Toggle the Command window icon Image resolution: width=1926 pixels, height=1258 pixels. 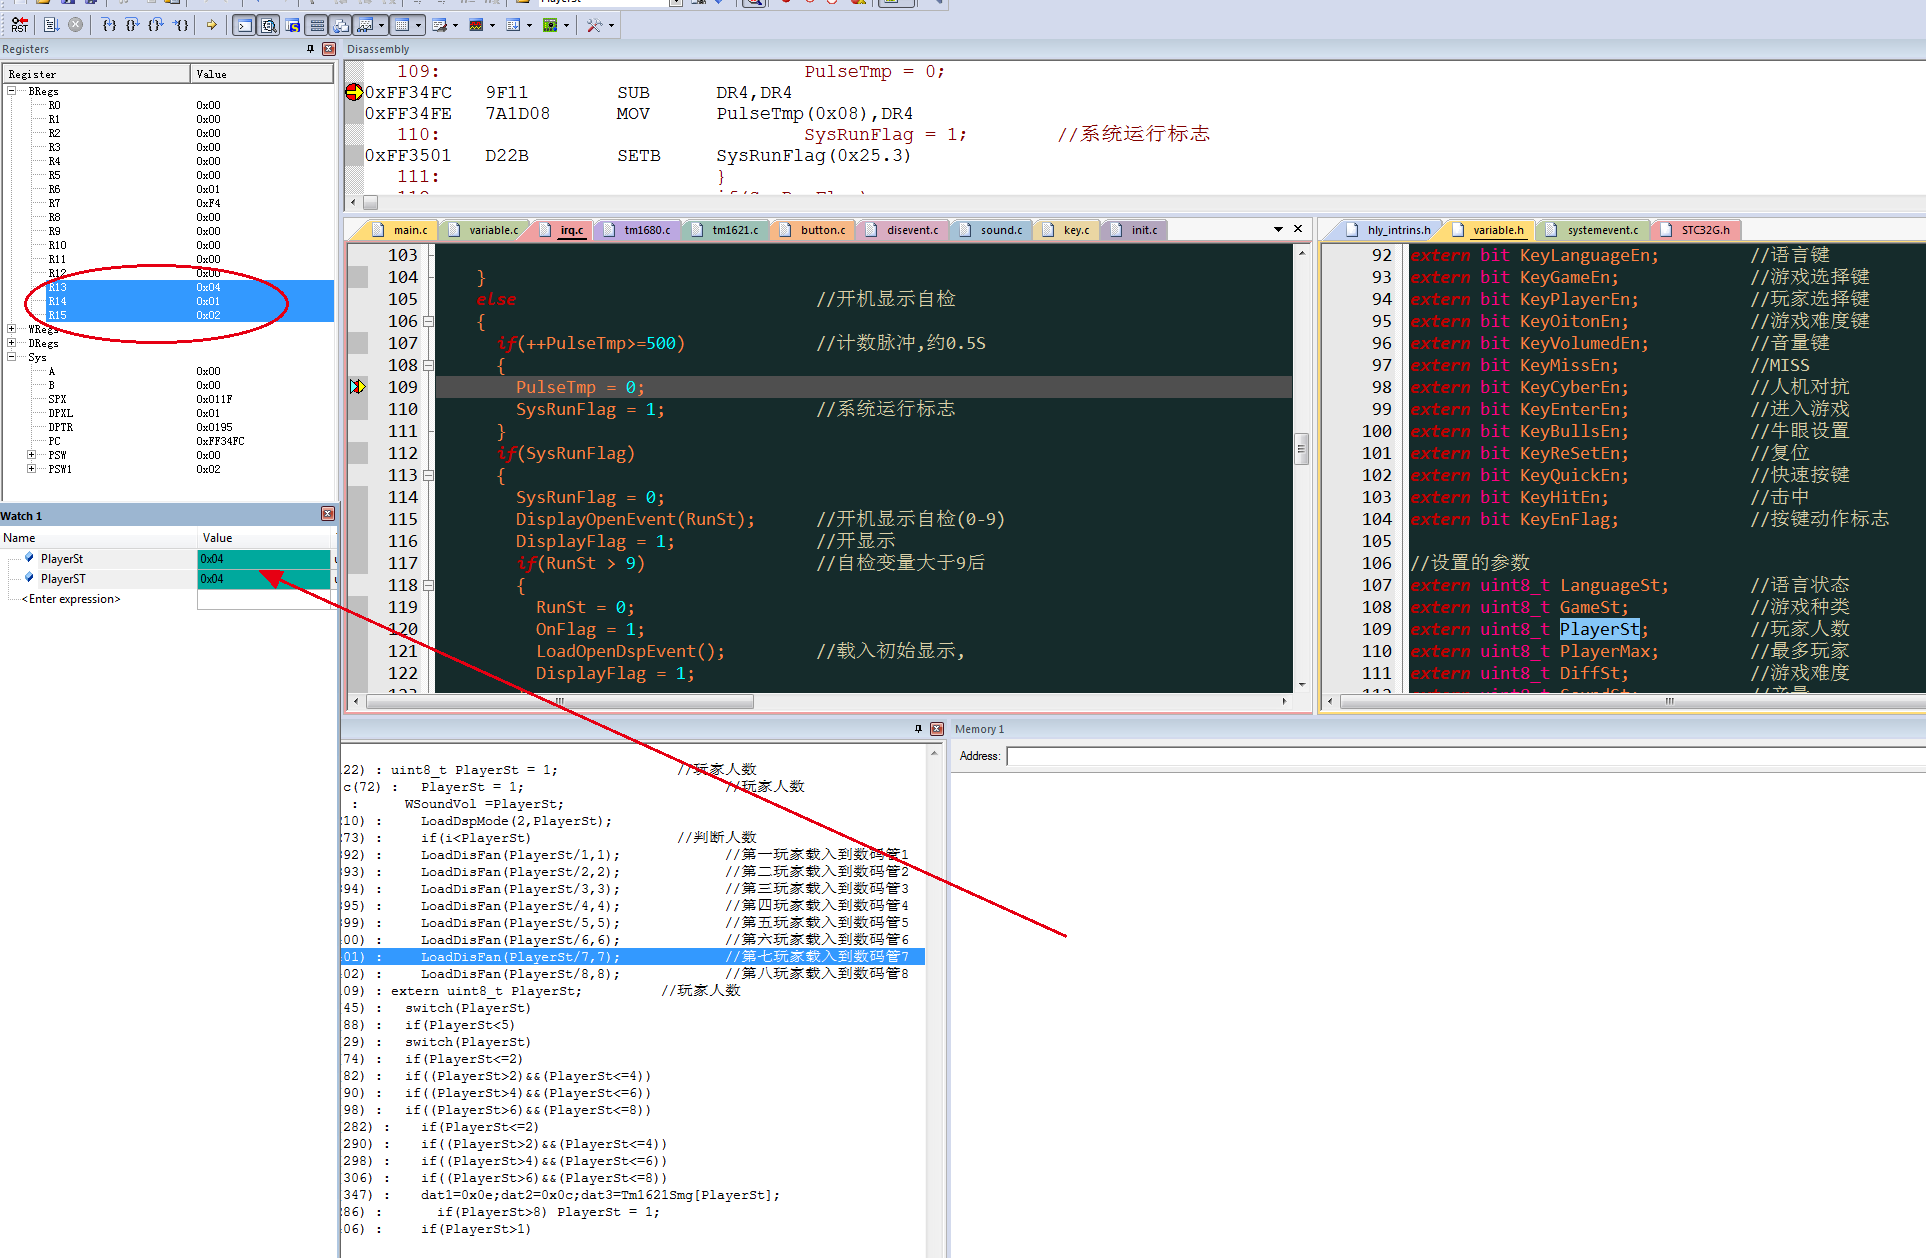[244, 25]
